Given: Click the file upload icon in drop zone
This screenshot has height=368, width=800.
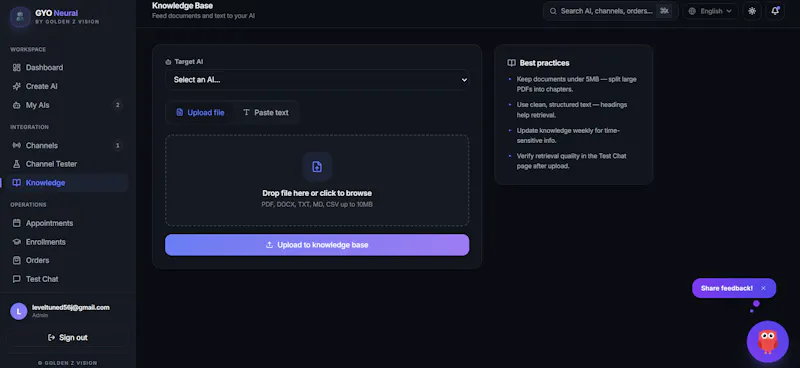Looking at the screenshot, I should click(317, 166).
